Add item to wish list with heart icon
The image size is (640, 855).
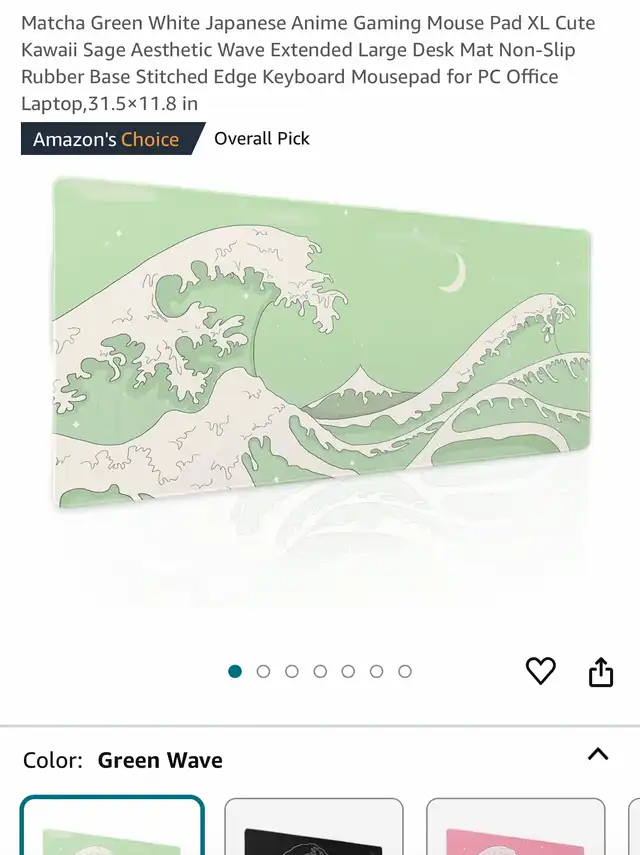tap(540, 671)
